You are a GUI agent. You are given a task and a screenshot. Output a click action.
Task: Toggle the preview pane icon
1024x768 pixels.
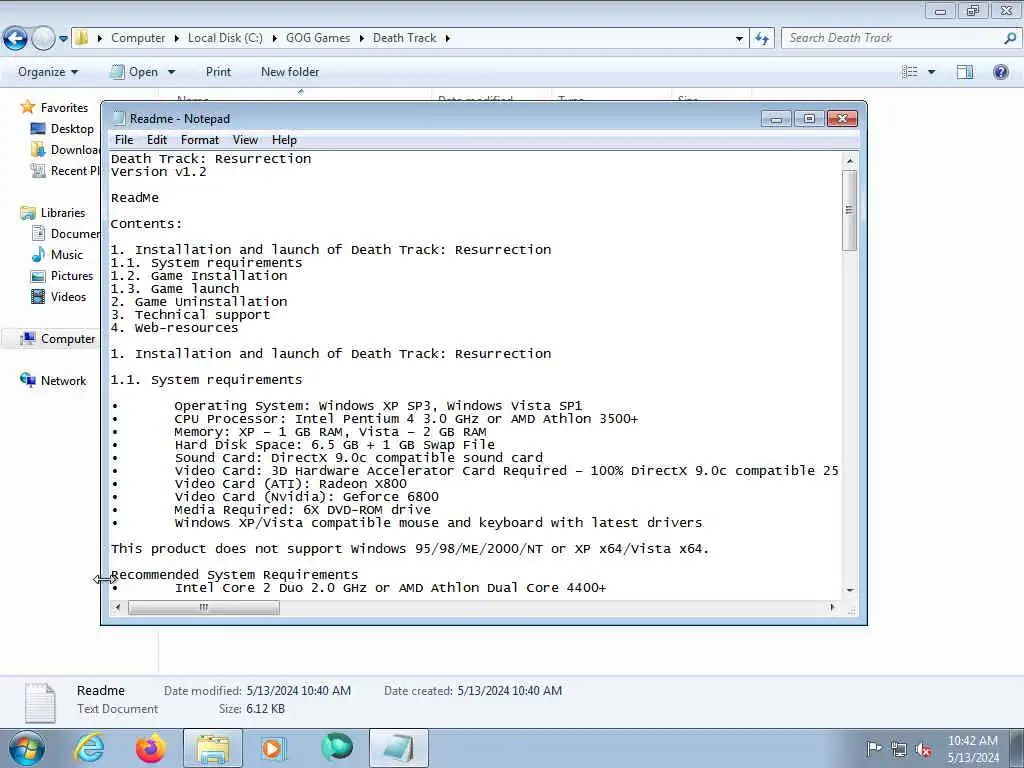[965, 72]
